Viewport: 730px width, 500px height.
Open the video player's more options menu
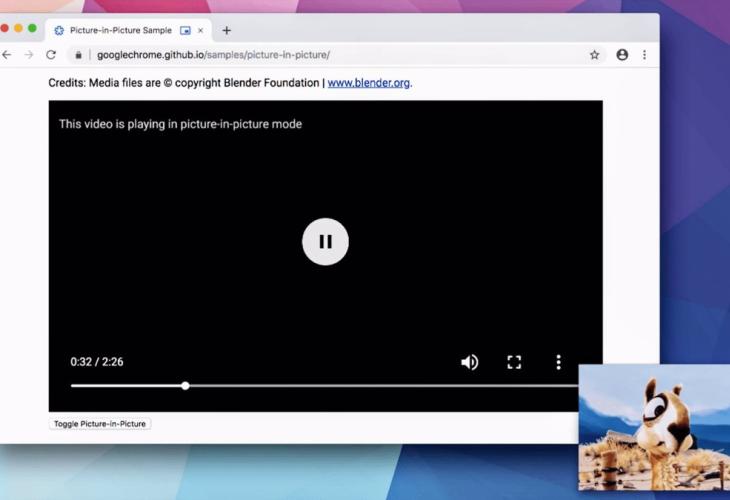tap(558, 362)
